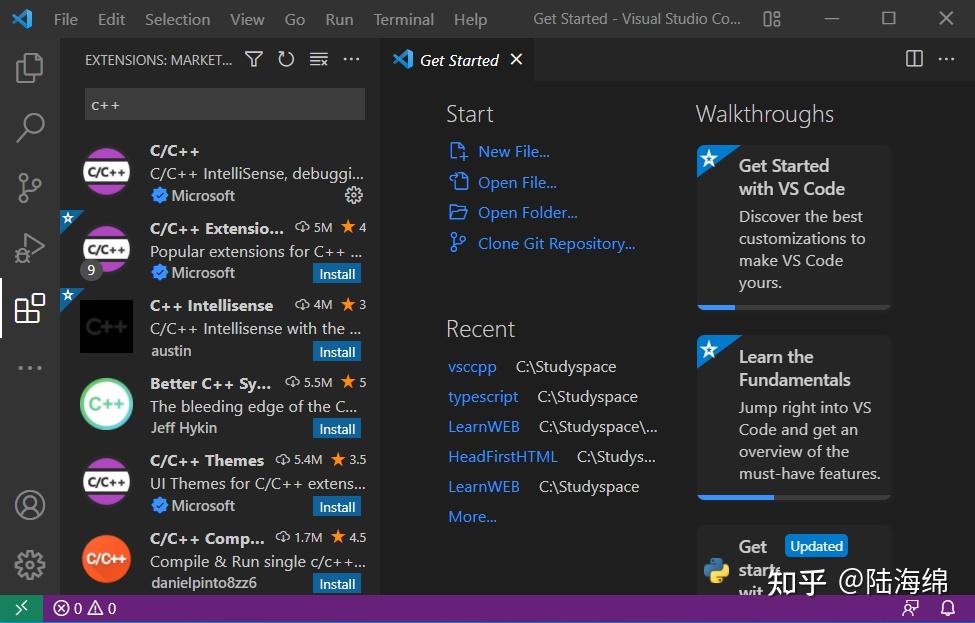Open the Terminal menu

tap(403, 18)
